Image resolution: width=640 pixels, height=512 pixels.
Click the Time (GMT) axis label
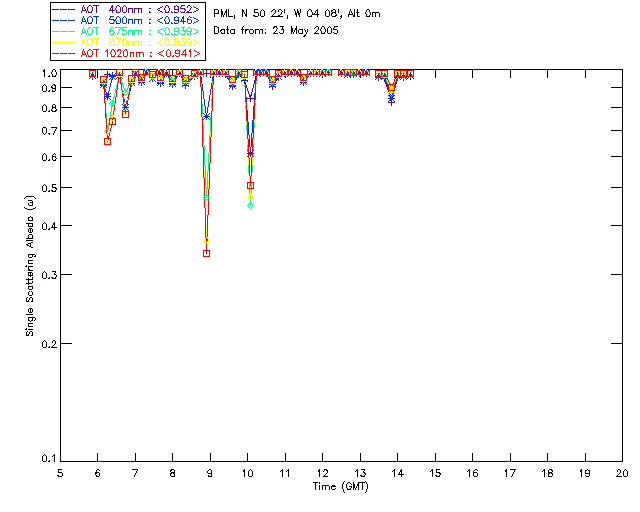(x=340, y=487)
